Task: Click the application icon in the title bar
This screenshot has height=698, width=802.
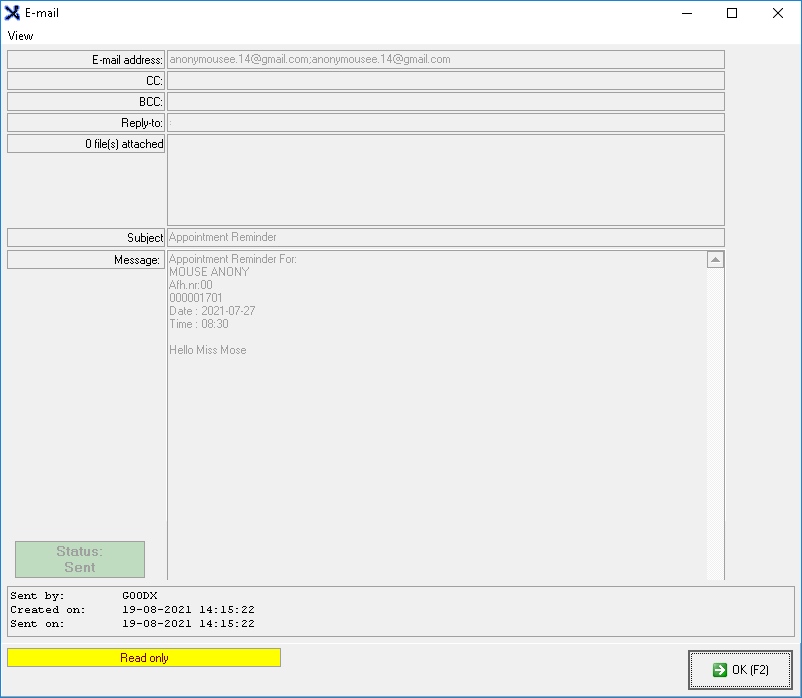Action: point(13,13)
